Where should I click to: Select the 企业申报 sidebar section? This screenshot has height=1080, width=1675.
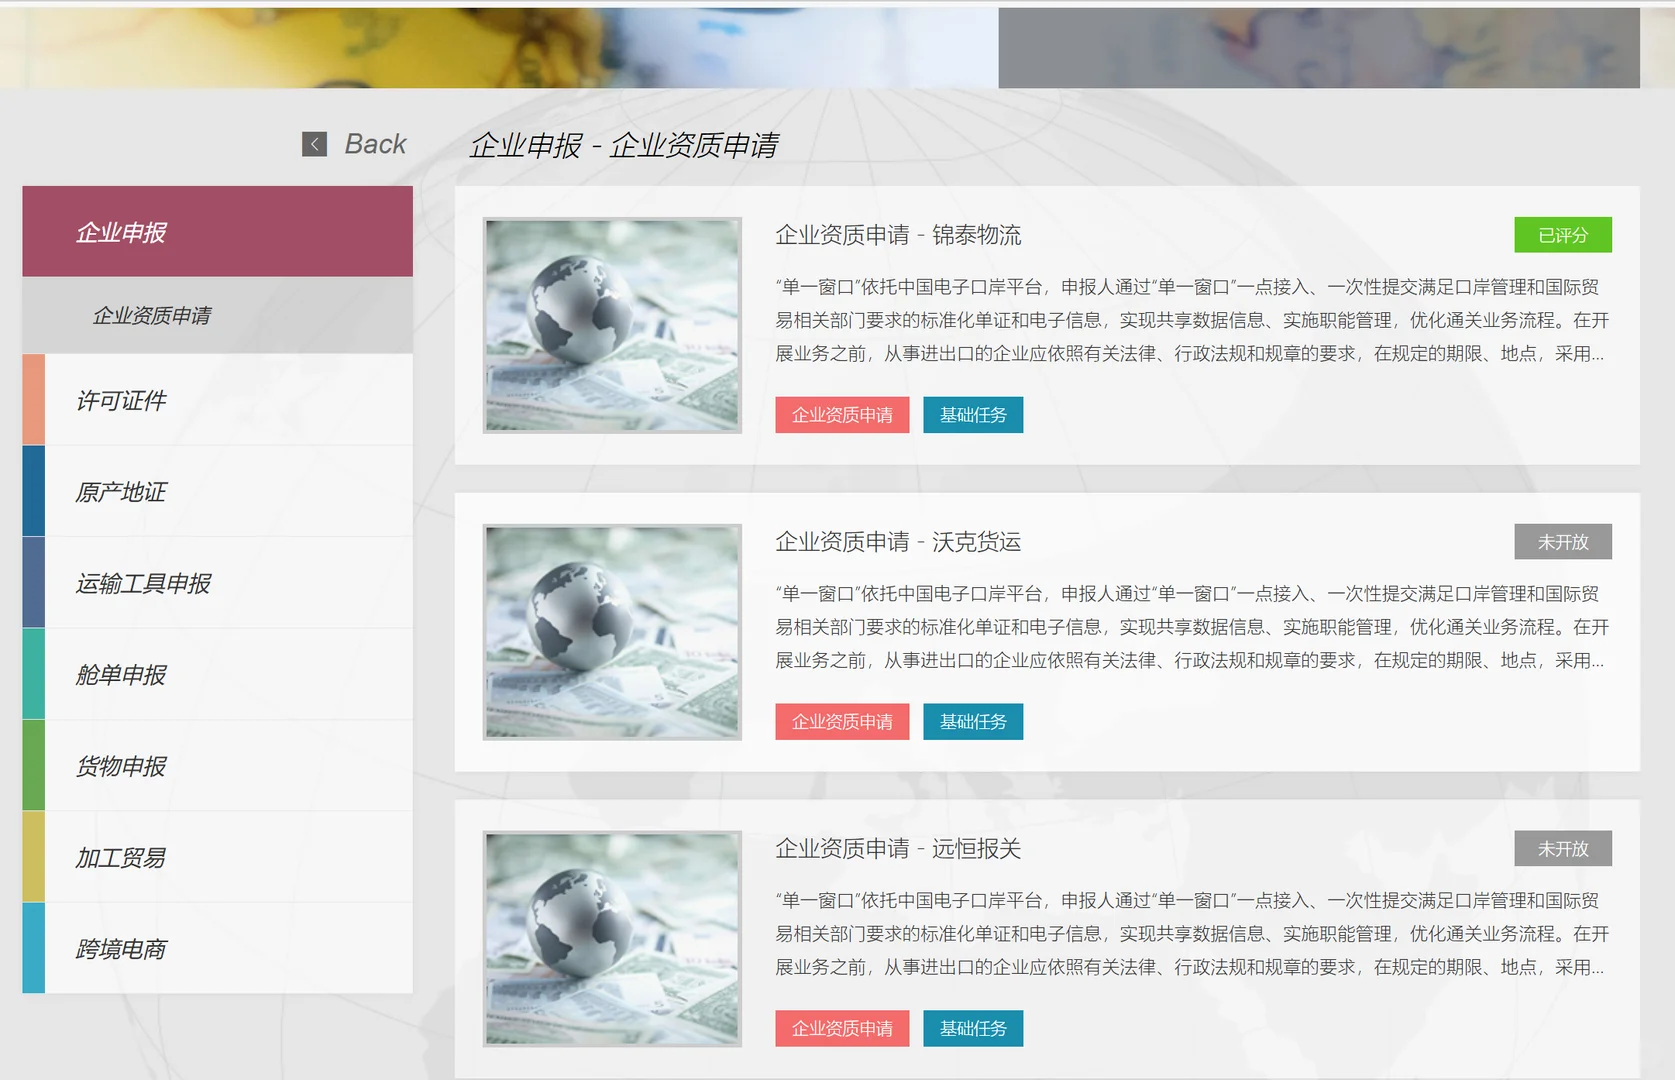(x=217, y=231)
